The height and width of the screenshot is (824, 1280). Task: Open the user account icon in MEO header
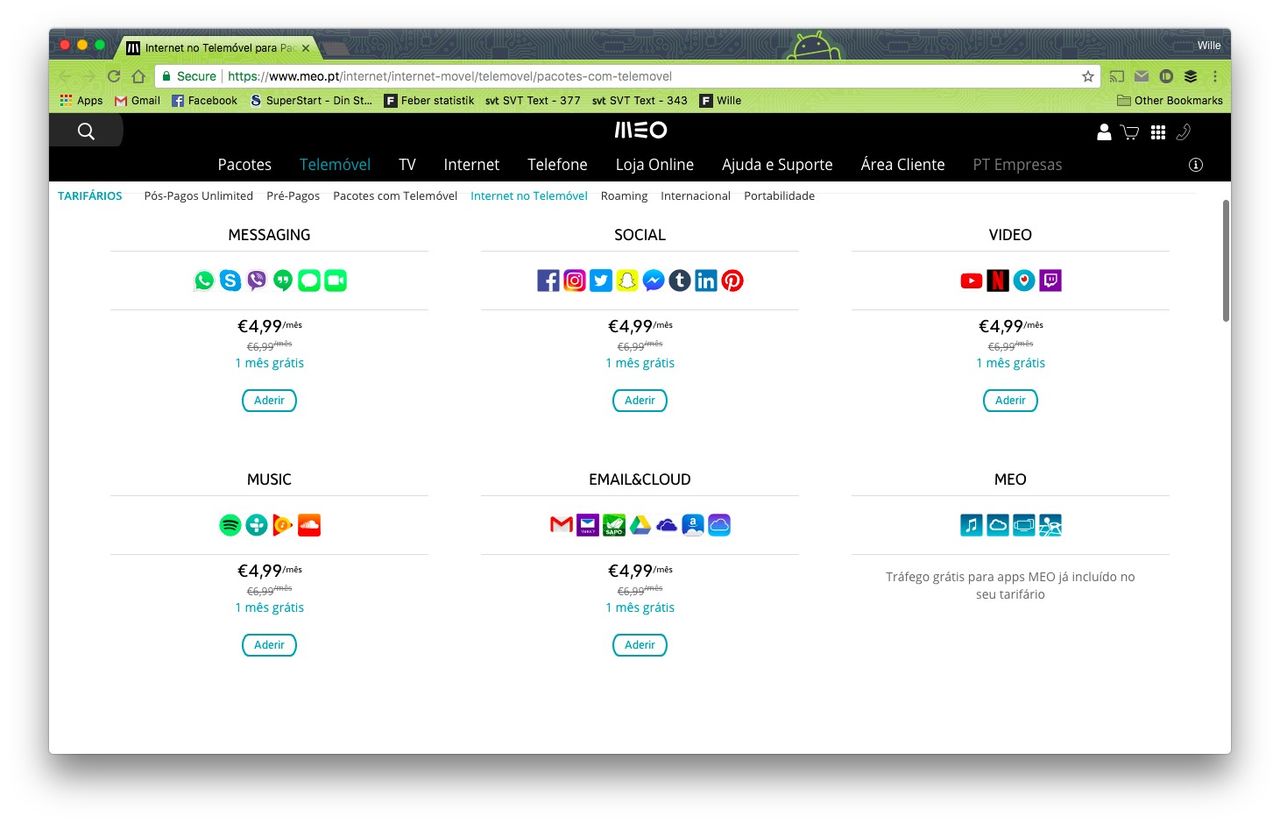click(1104, 131)
